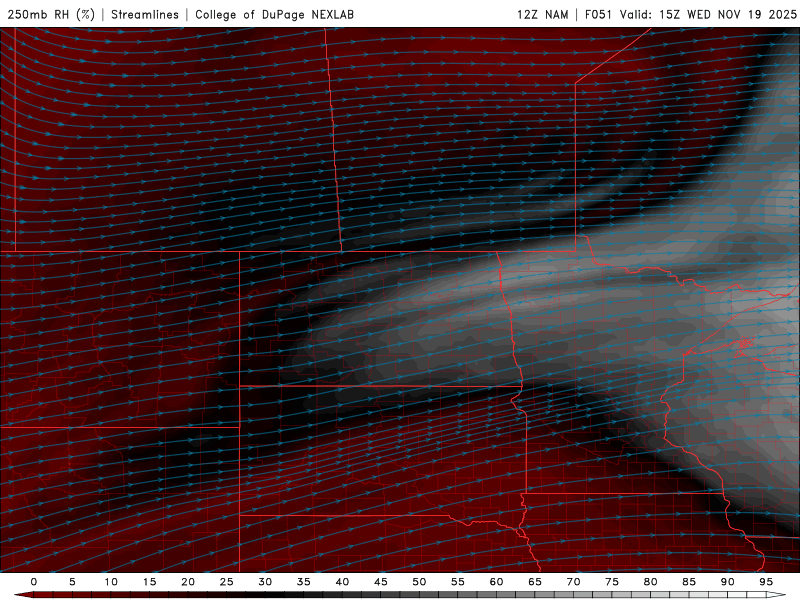
Task: Click the "70" label on the color scale
Action: [x=573, y=582]
